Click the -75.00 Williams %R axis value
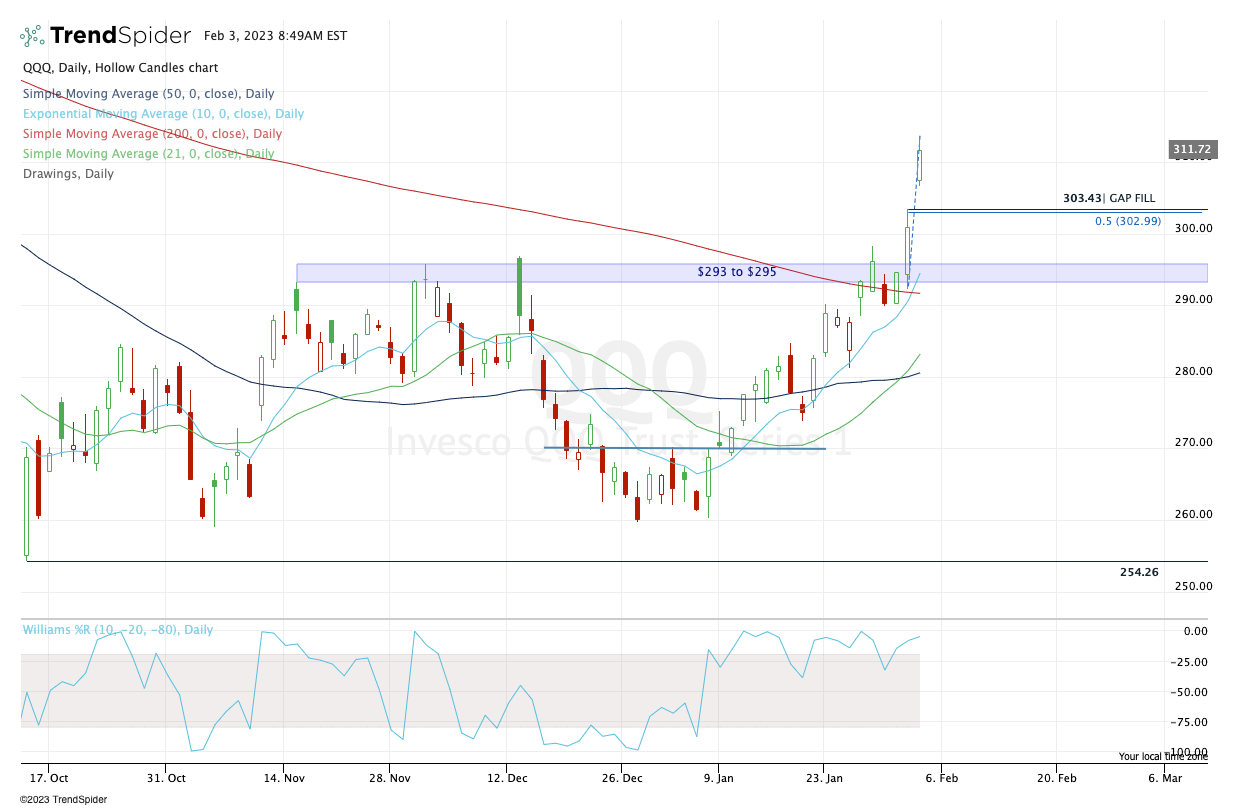 click(x=1190, y=722)
